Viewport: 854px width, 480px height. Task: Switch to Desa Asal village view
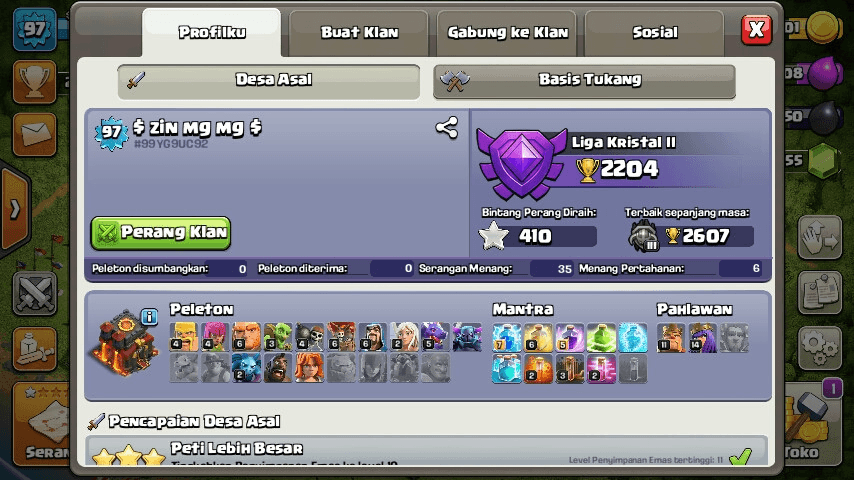[269, 81]
